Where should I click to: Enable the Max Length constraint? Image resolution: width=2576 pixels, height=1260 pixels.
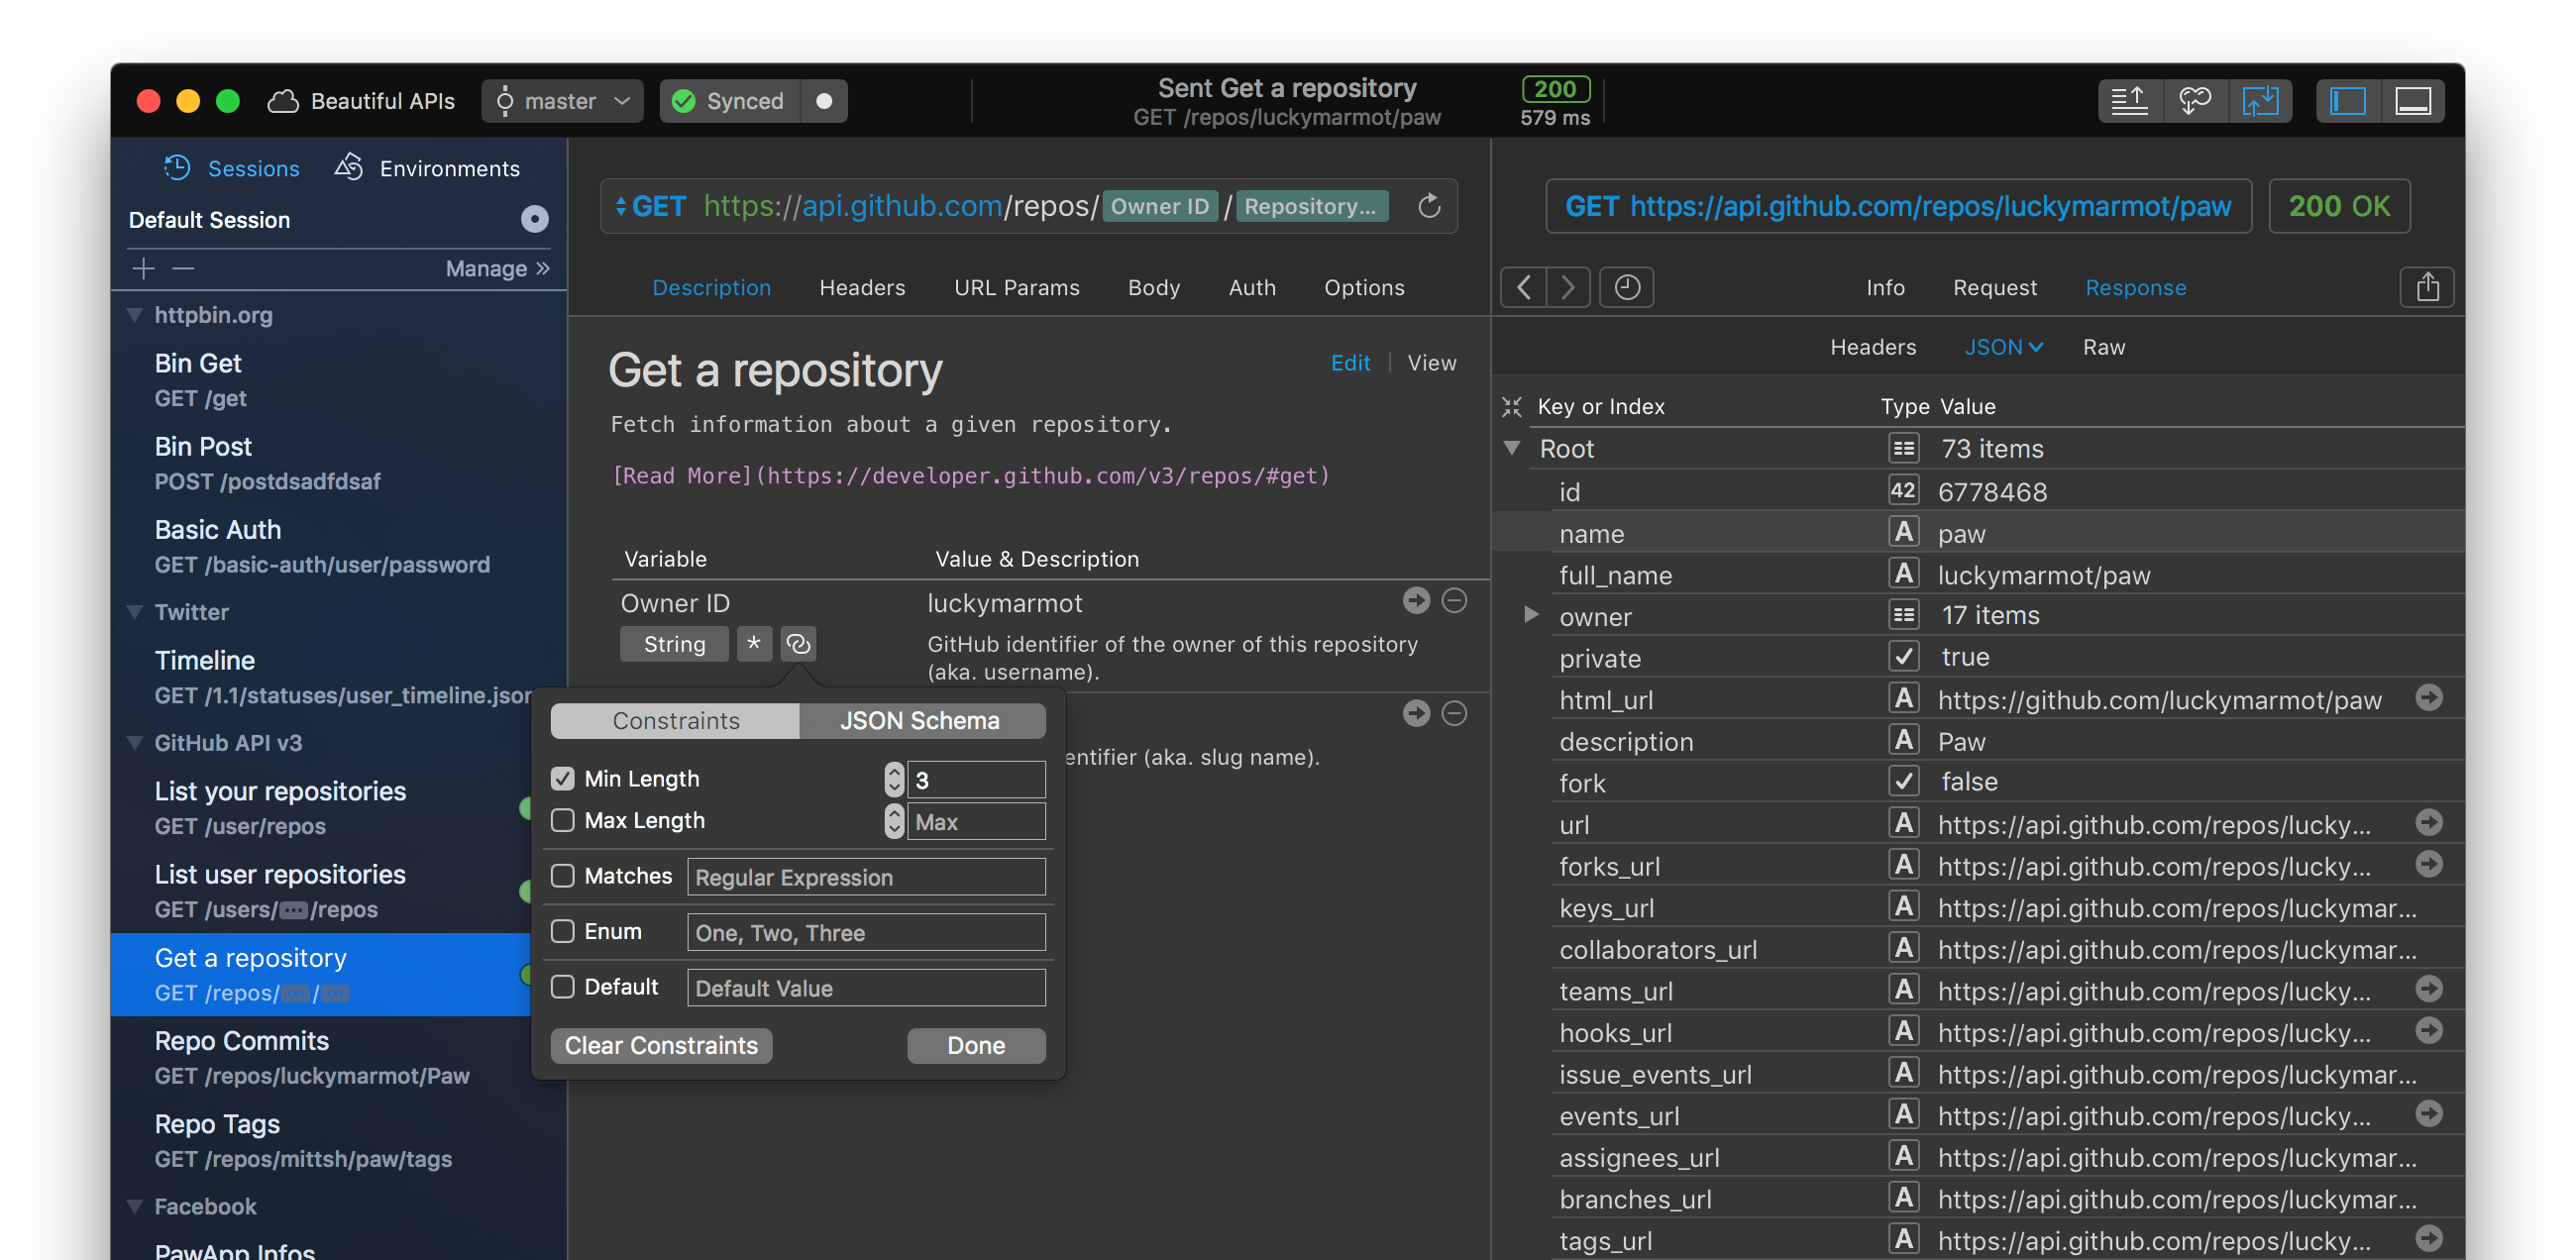tap(563, 820)
